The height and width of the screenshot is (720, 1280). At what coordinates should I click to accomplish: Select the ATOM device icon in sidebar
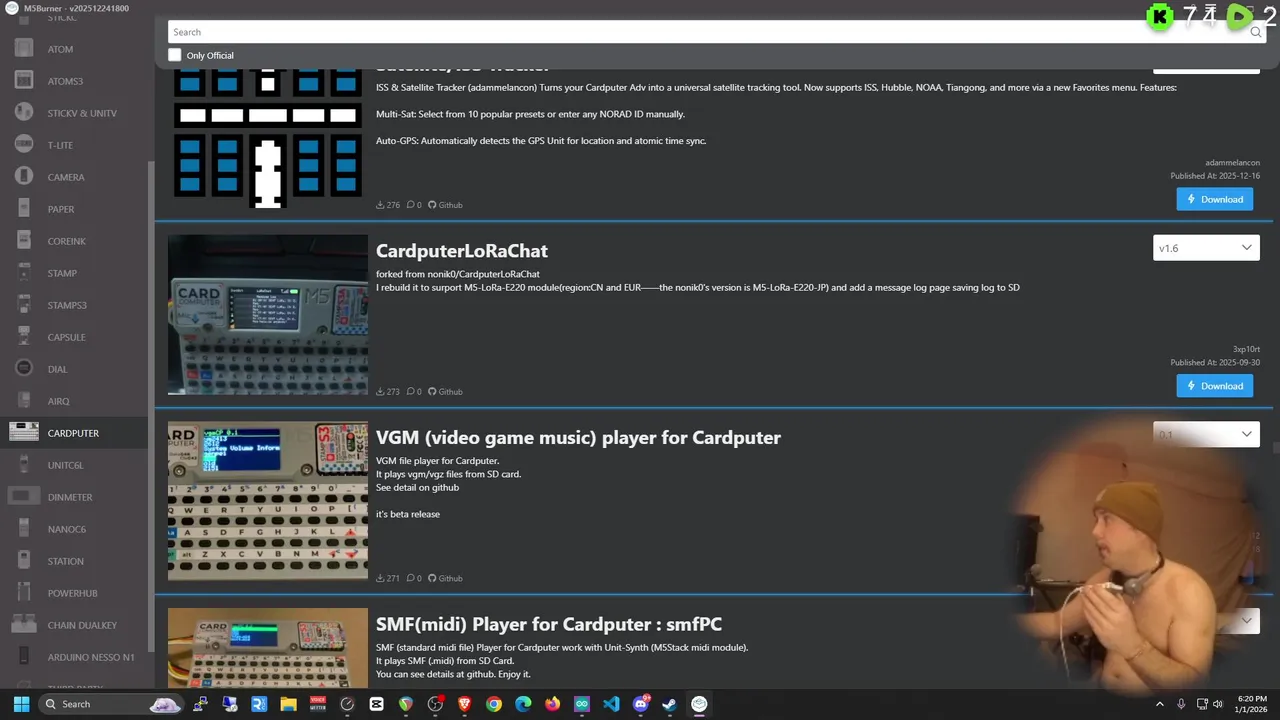[x=24, y=49]
